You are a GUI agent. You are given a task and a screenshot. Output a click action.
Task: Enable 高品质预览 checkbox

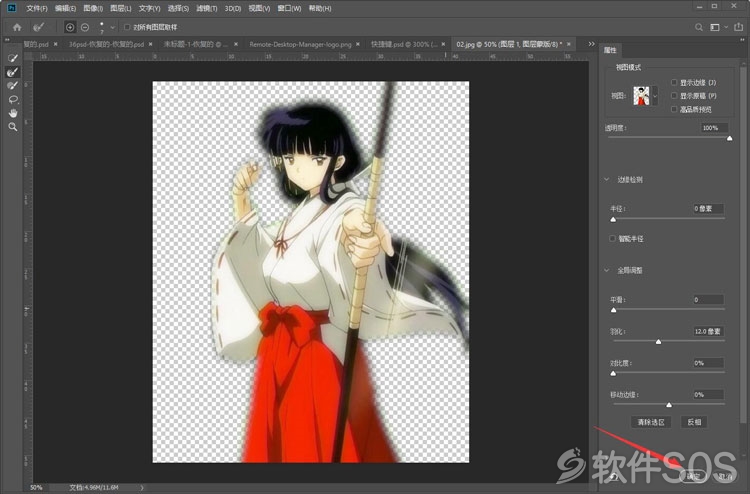(x=674, y=109)
